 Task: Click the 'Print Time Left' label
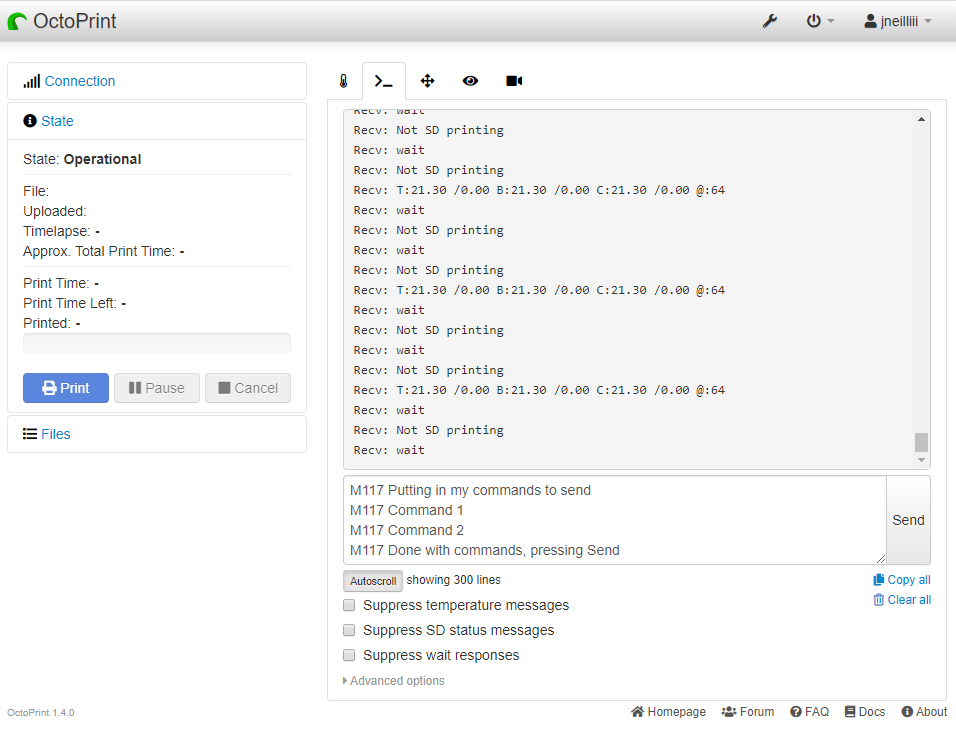[70, 303]
